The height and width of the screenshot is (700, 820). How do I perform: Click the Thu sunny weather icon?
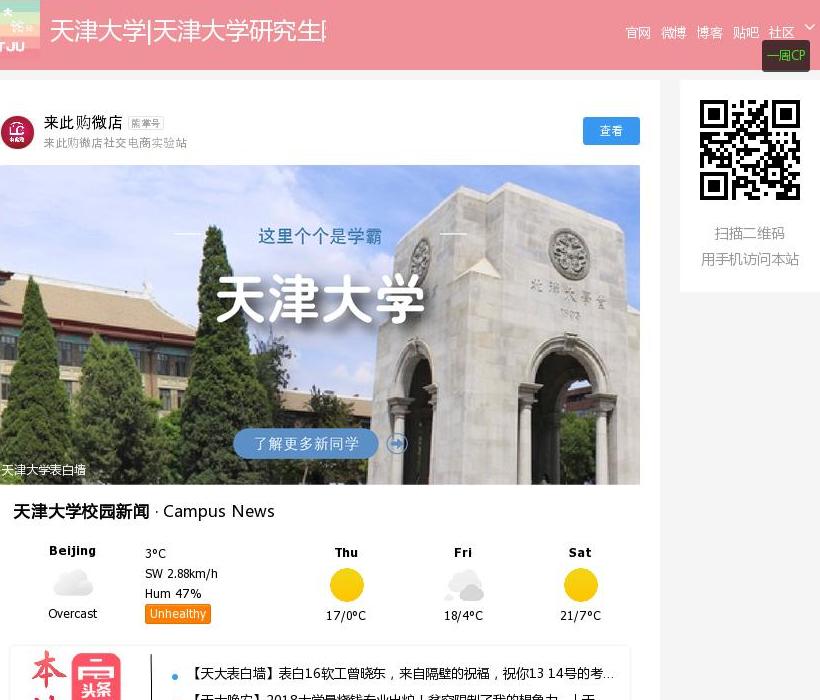(x=347, y=585)
